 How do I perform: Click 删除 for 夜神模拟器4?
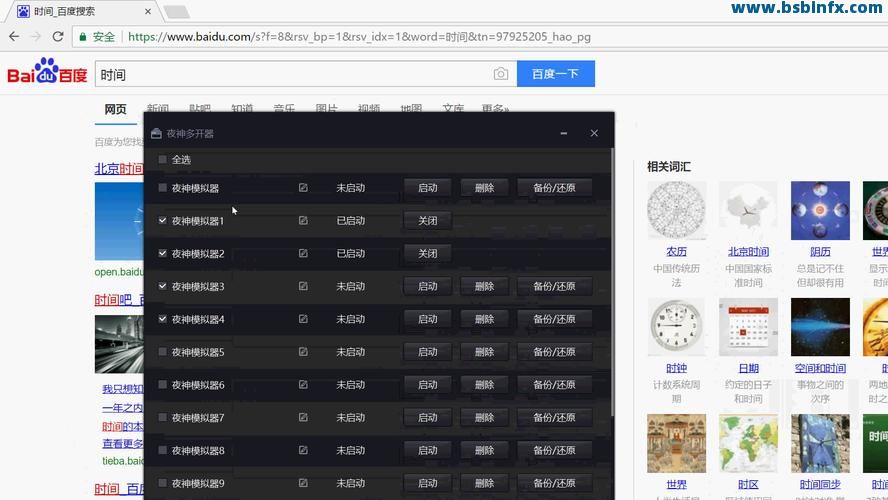pyautogui.click(x=484, y=319)
